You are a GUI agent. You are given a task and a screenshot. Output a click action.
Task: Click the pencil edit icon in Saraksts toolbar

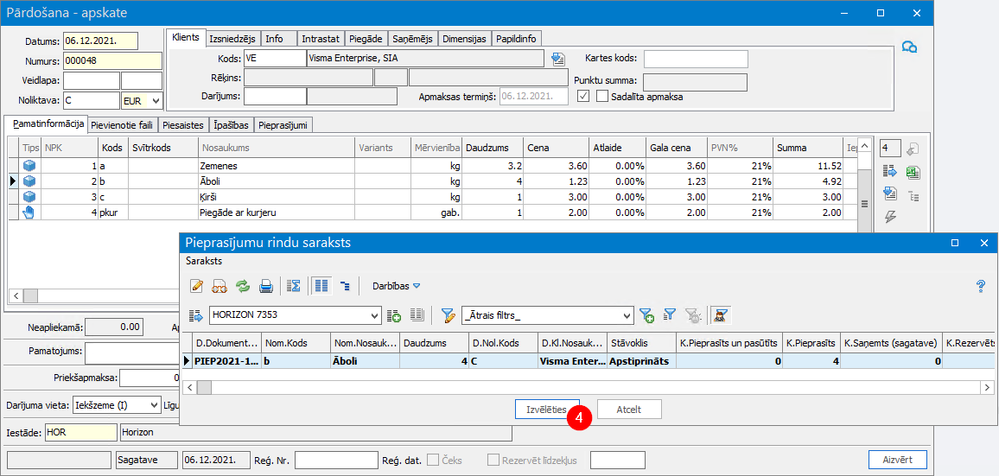pyautogui.click(x=196, y=286)
